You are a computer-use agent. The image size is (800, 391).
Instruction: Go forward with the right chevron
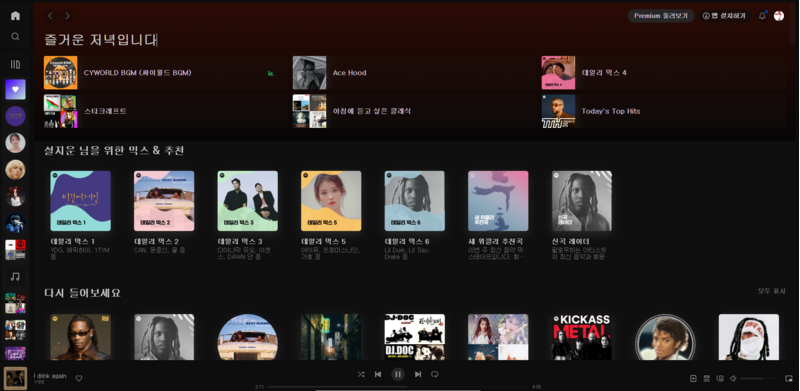tap(67, 16)
